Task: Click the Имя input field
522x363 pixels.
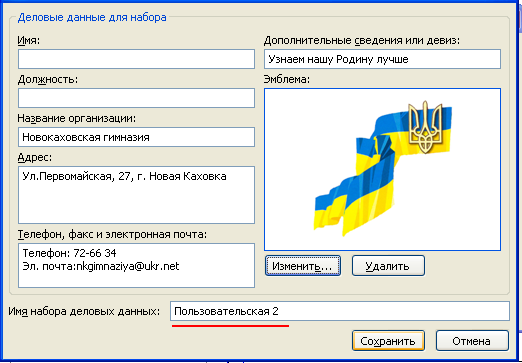Action: pos(136,59)
